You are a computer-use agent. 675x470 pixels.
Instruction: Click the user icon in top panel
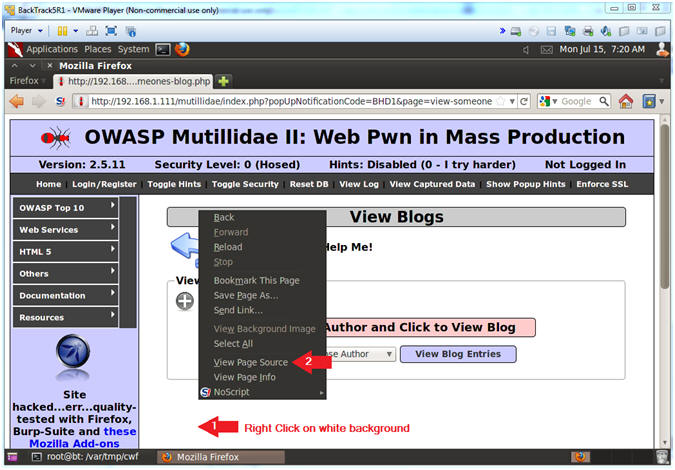pyautogui.click(x=662, y=49)
